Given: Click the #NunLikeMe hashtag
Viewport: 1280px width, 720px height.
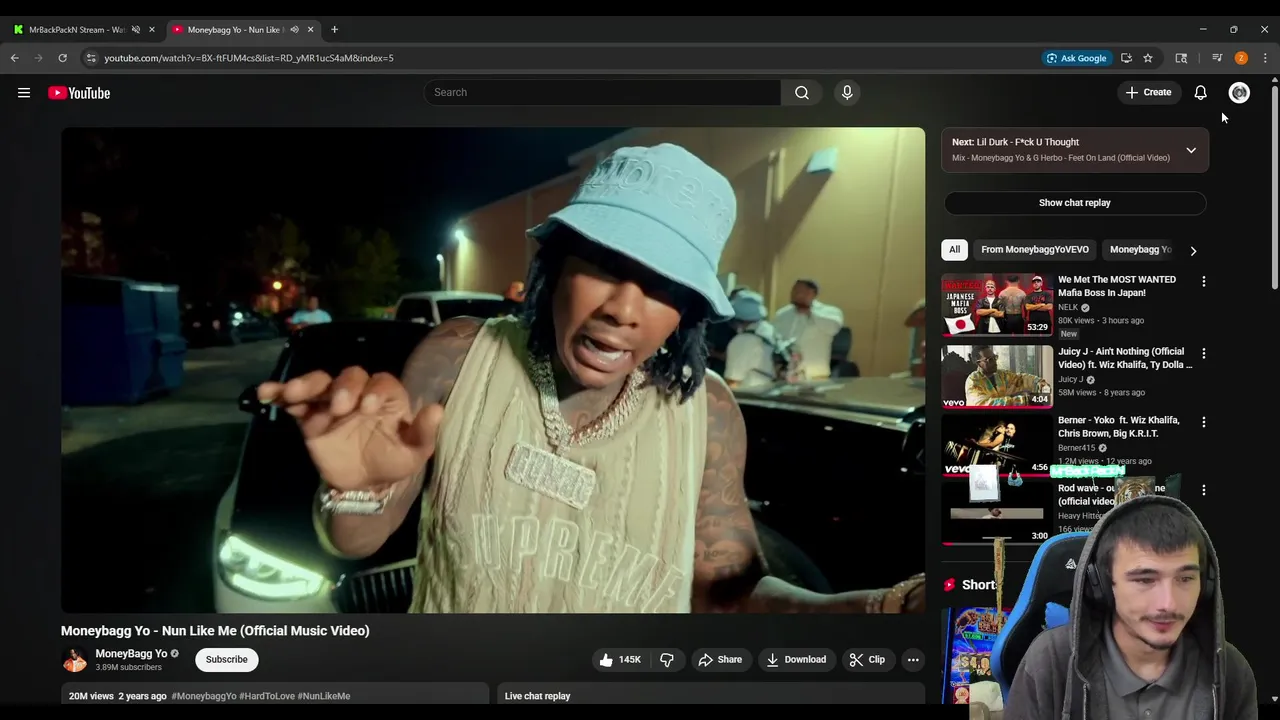Looking at the screenshot, I should 324,696.
